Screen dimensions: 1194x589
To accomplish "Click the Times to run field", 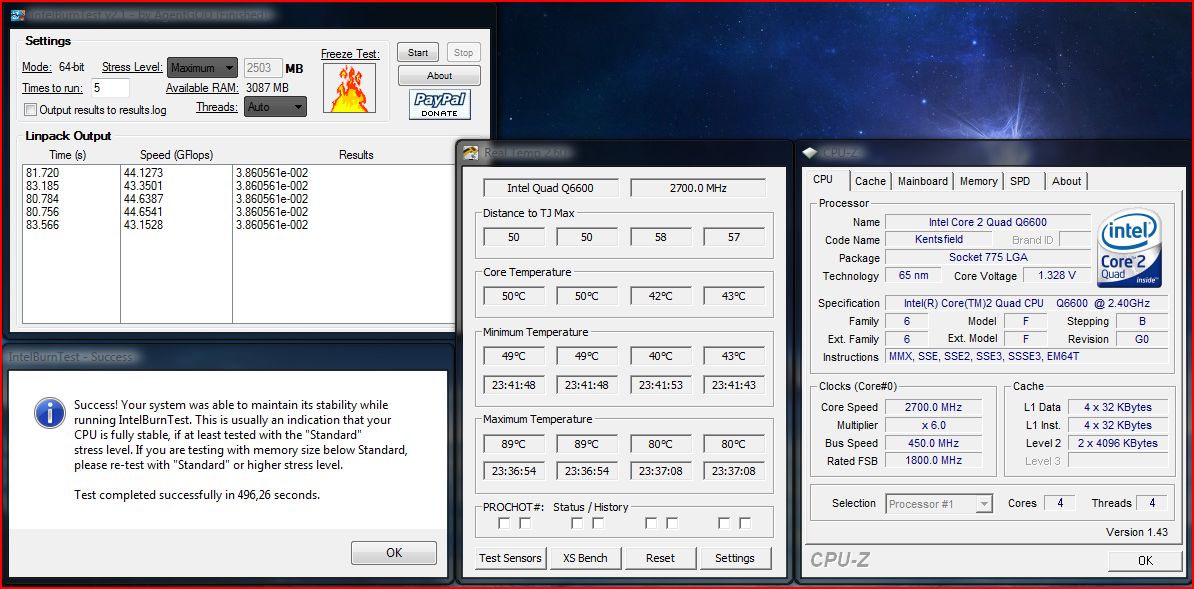I will (110, 88).
